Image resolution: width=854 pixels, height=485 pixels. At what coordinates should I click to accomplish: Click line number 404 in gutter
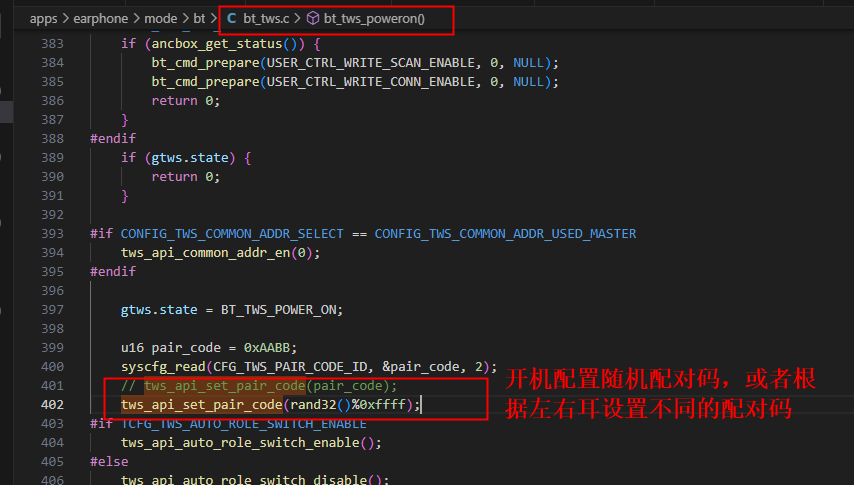pos(52,442)
